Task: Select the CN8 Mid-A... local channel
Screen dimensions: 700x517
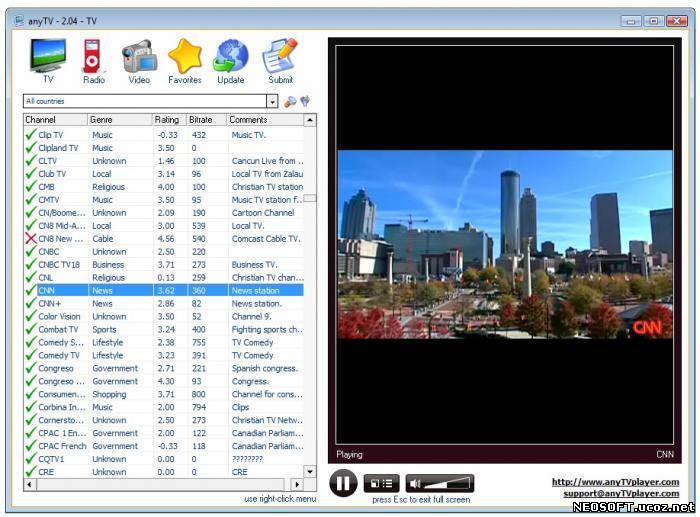Action: (164, 225)
